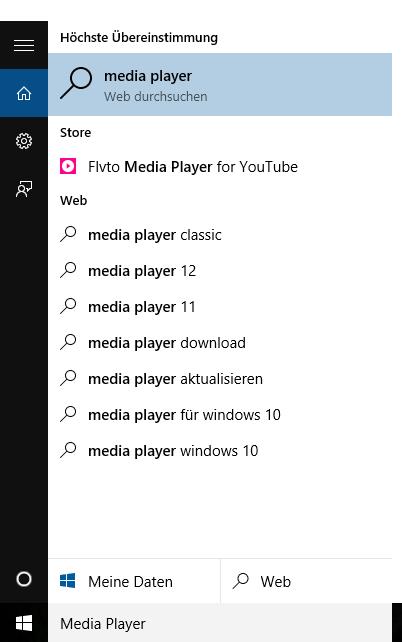Open top match media player web search
This screenshot has width=402, height=642.
tap(220, 84)
